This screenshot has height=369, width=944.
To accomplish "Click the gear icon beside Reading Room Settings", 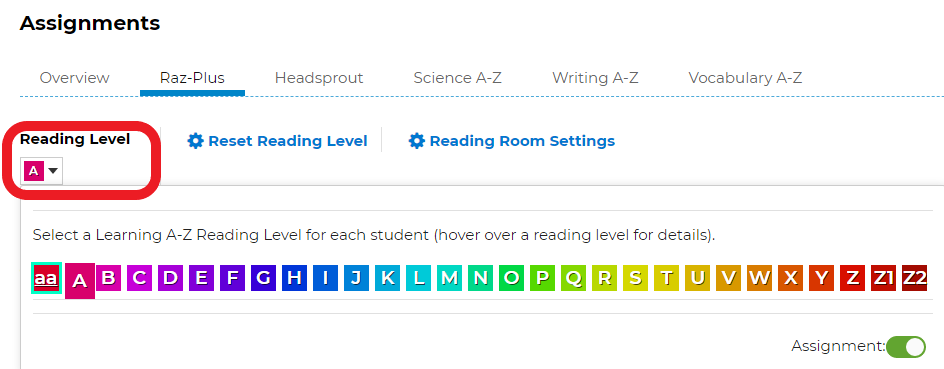I will coord(417,141).
